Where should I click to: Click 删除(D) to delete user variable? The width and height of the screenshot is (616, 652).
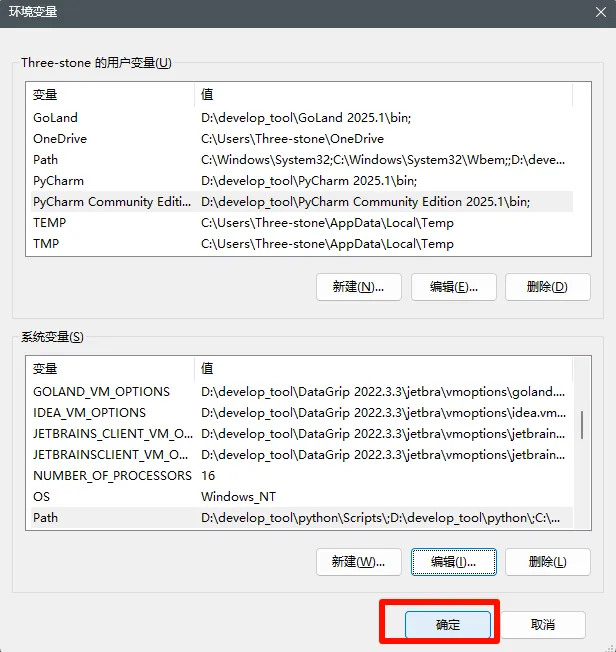[x=548, y=287]
